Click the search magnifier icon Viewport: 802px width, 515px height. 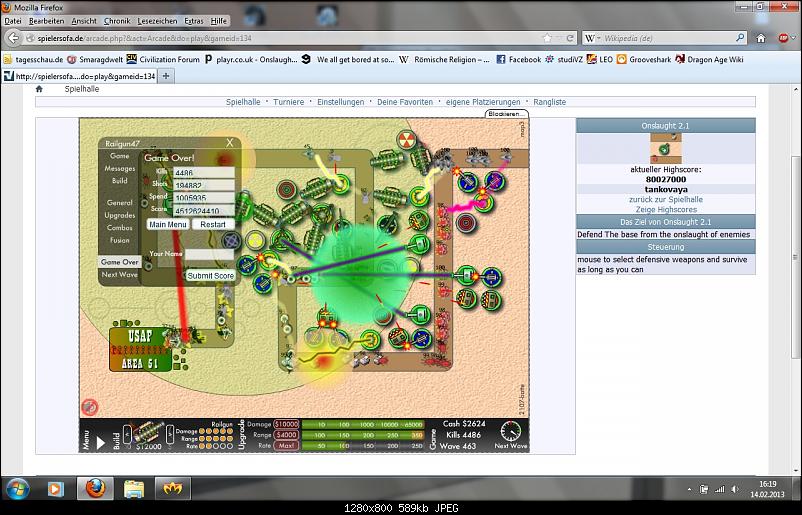pos(740,38)
